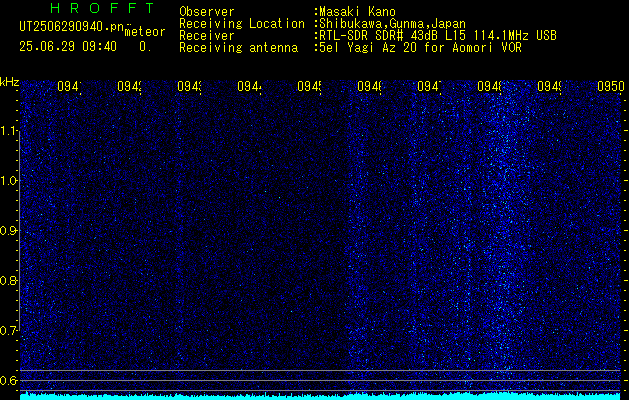
Task: Click the 0947 time marker
Action: (x=429, y=86)
